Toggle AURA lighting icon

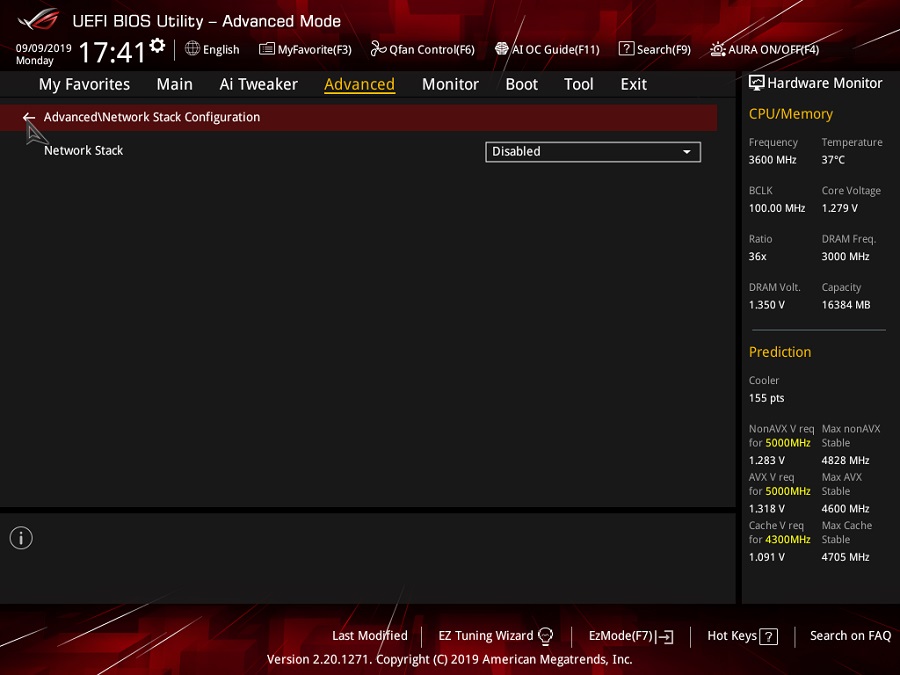click(717, 49)
